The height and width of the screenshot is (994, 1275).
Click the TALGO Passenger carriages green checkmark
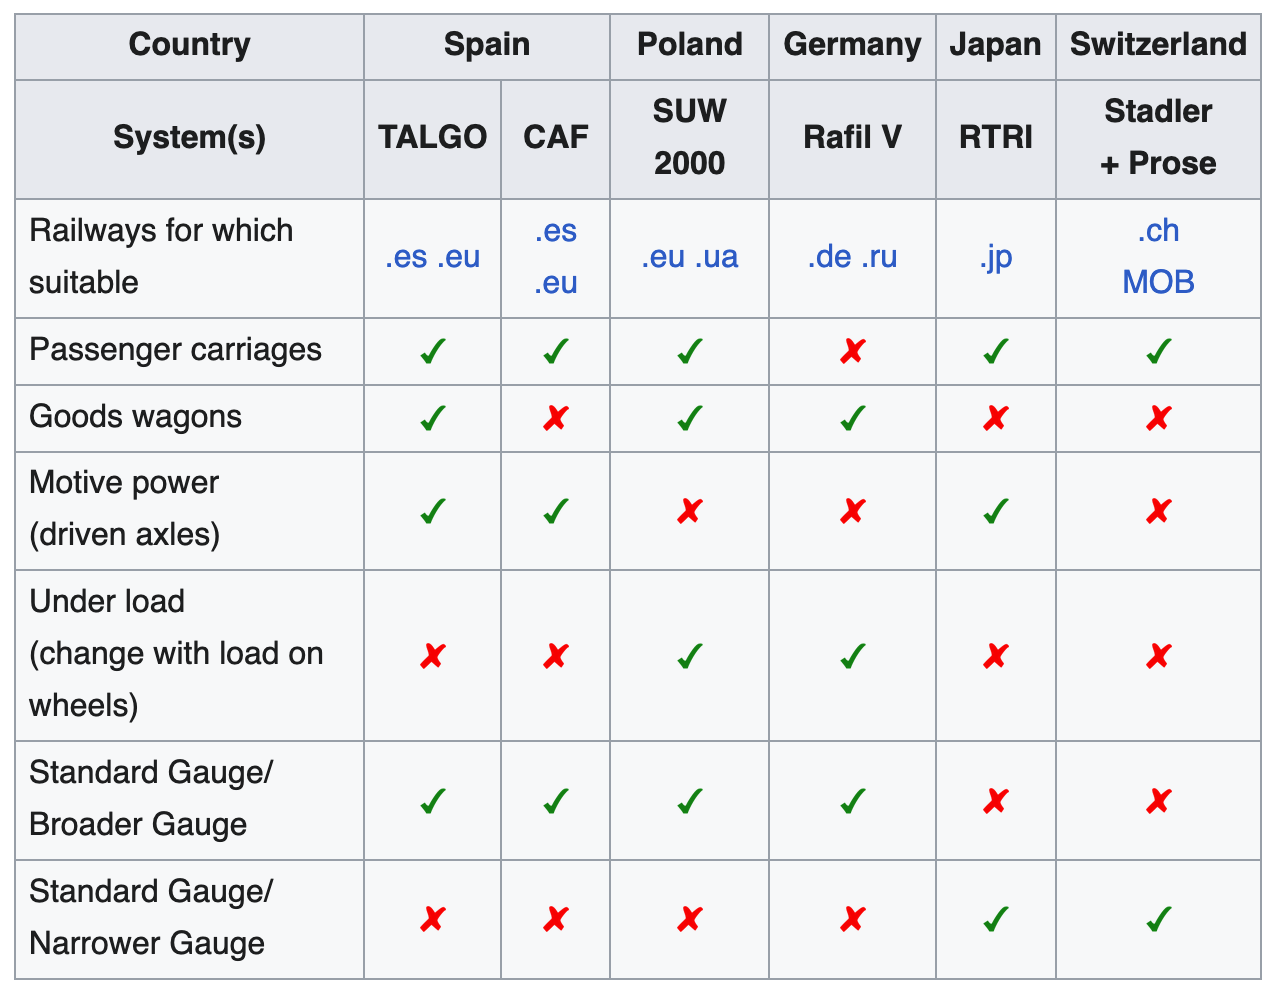433,352
